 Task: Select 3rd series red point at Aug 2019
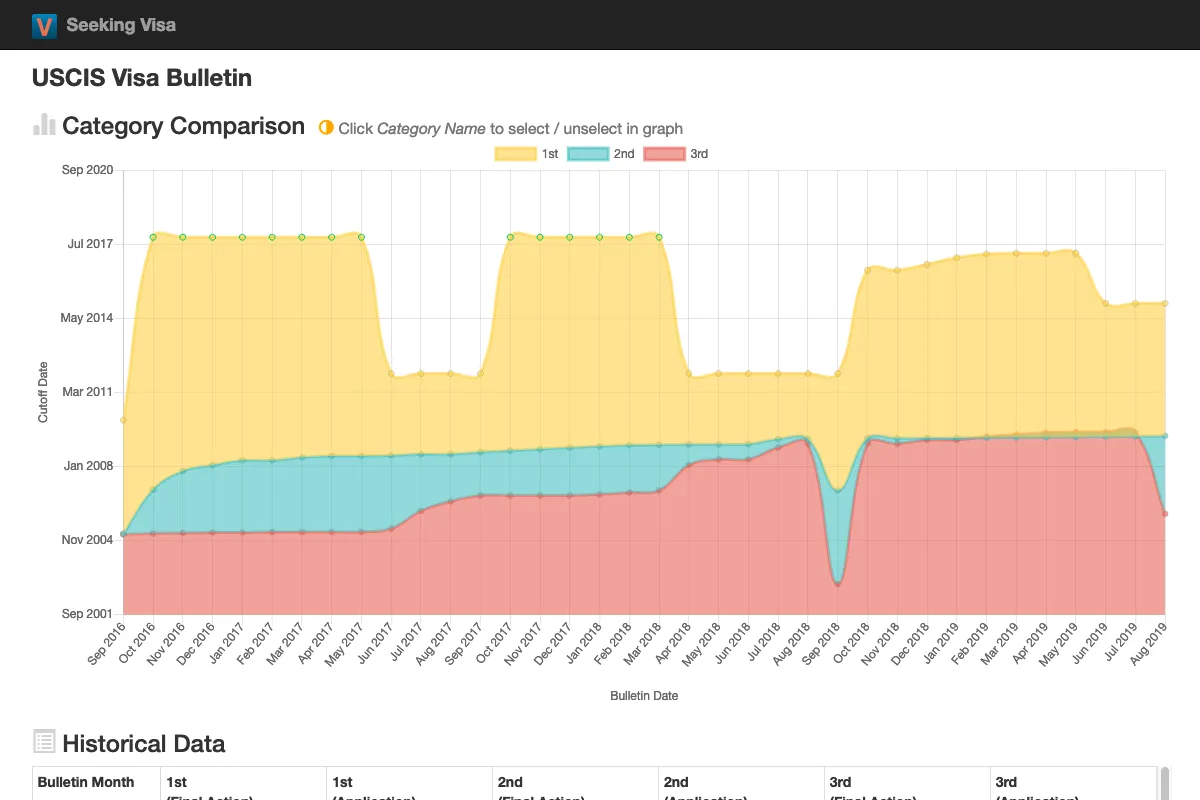[x=1166, y=514]
